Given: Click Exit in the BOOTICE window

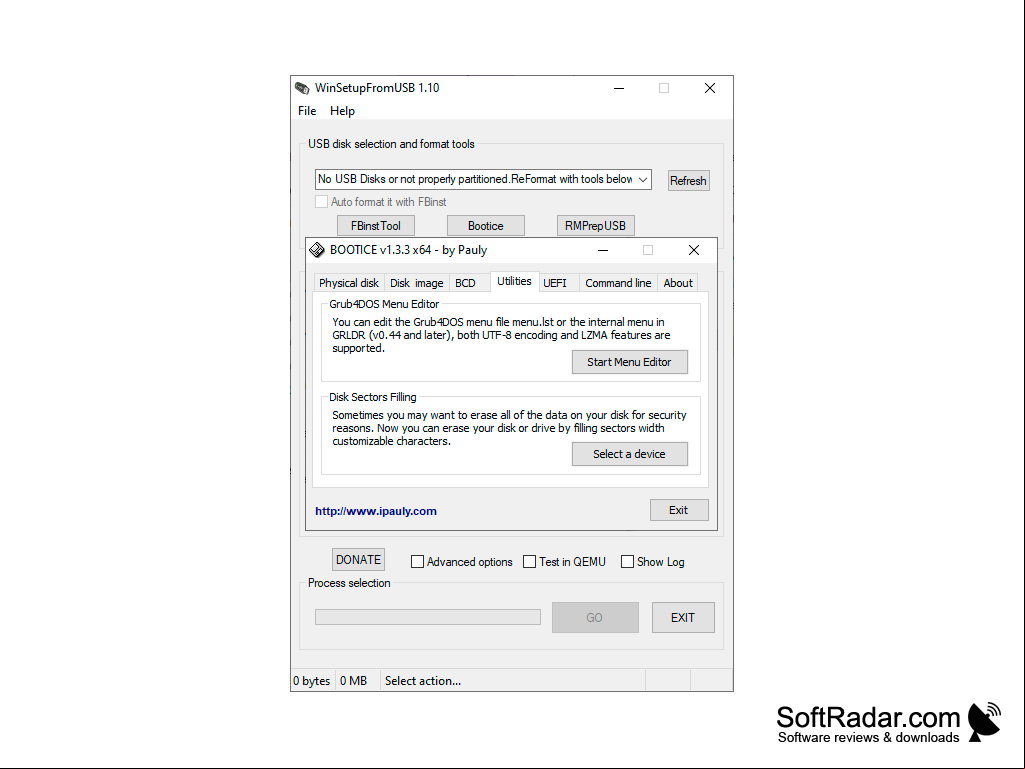Looking at the screenshot, I should coord(679,510).
